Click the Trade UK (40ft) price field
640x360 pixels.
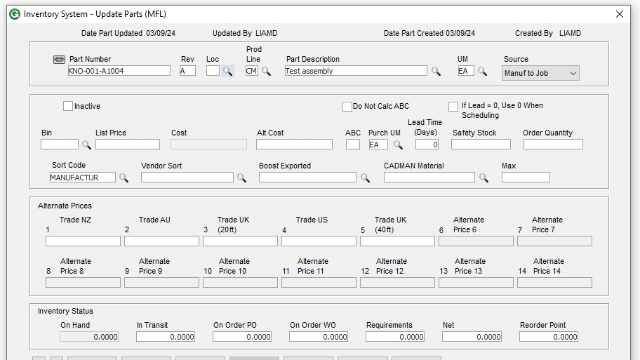click(x=398, y=241)
